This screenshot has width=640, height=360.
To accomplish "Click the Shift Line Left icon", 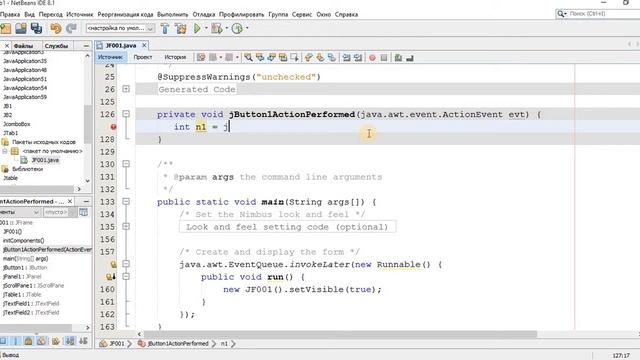I will 346,58.
